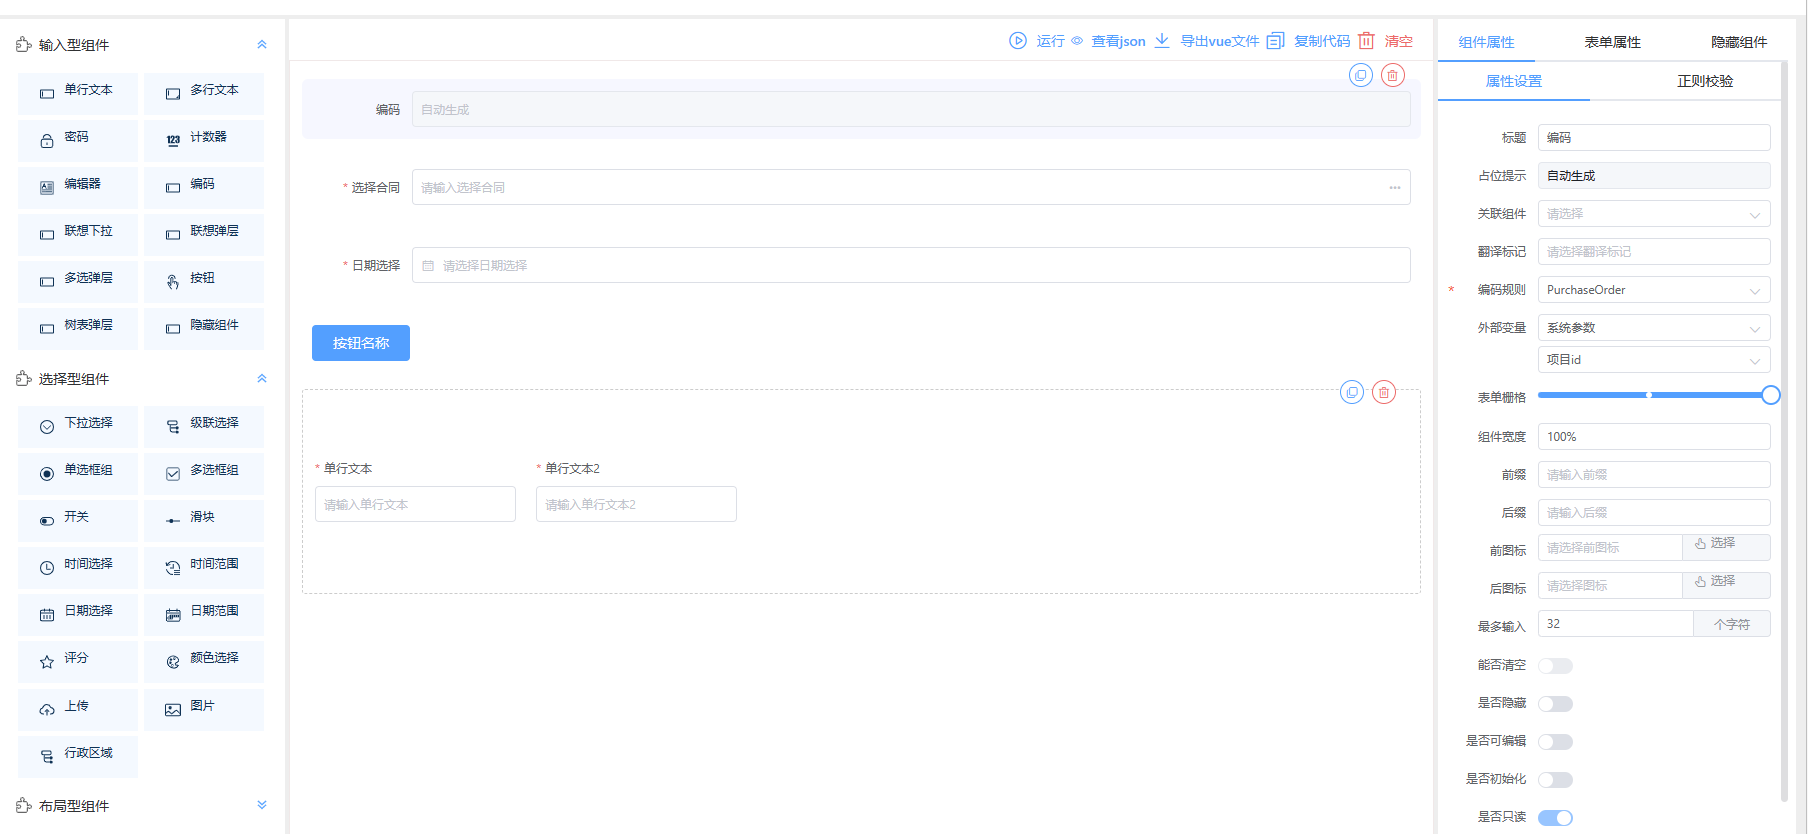The width and height of the screenshot is (1808, 834).
Task: Click the 日期选择 field in the form
Action: point(911,265)
